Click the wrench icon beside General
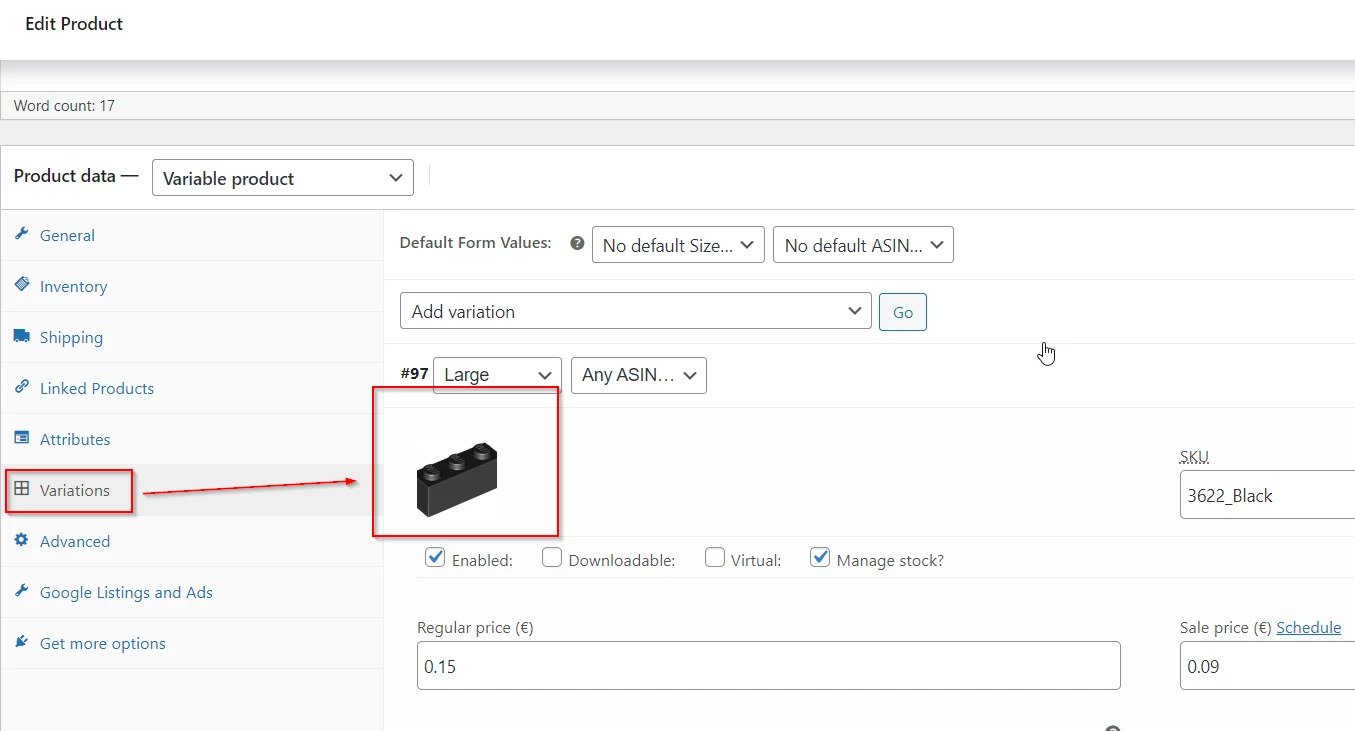The width and height of the screenshot is (1355, 731). click(21, 234)
